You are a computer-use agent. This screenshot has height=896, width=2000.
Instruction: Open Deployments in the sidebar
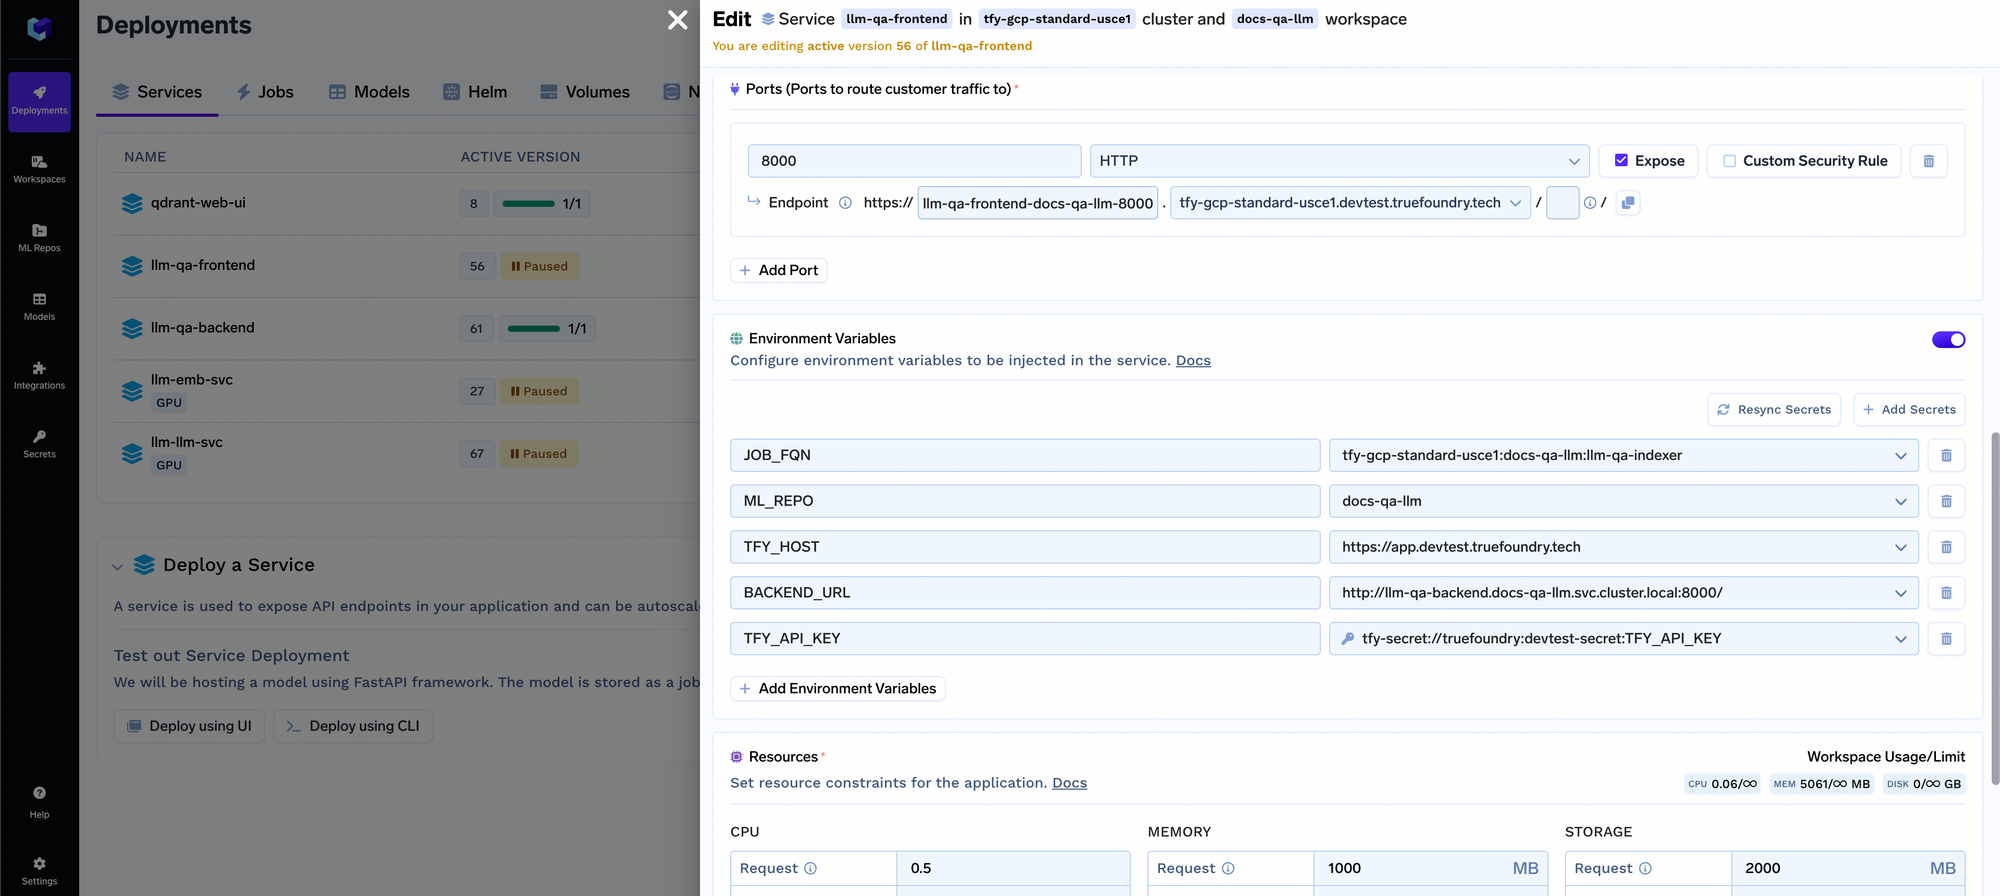tap(39, 101)
